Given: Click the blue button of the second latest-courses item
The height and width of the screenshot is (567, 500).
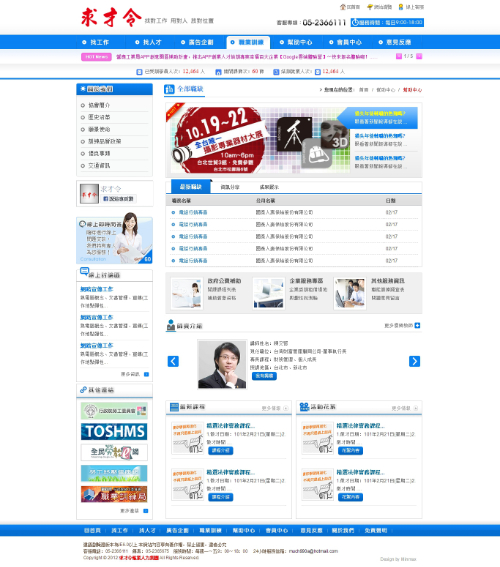Looking at the screenshot, I should [221, 497].
